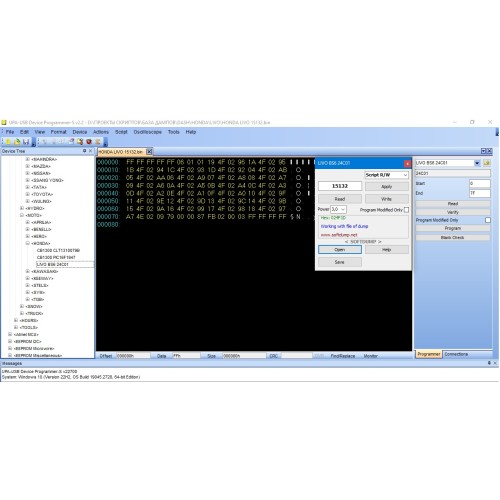The image size is (500, 500).
Task: Expand the <TRUCK> tree node
Action: tap(22, 313)
